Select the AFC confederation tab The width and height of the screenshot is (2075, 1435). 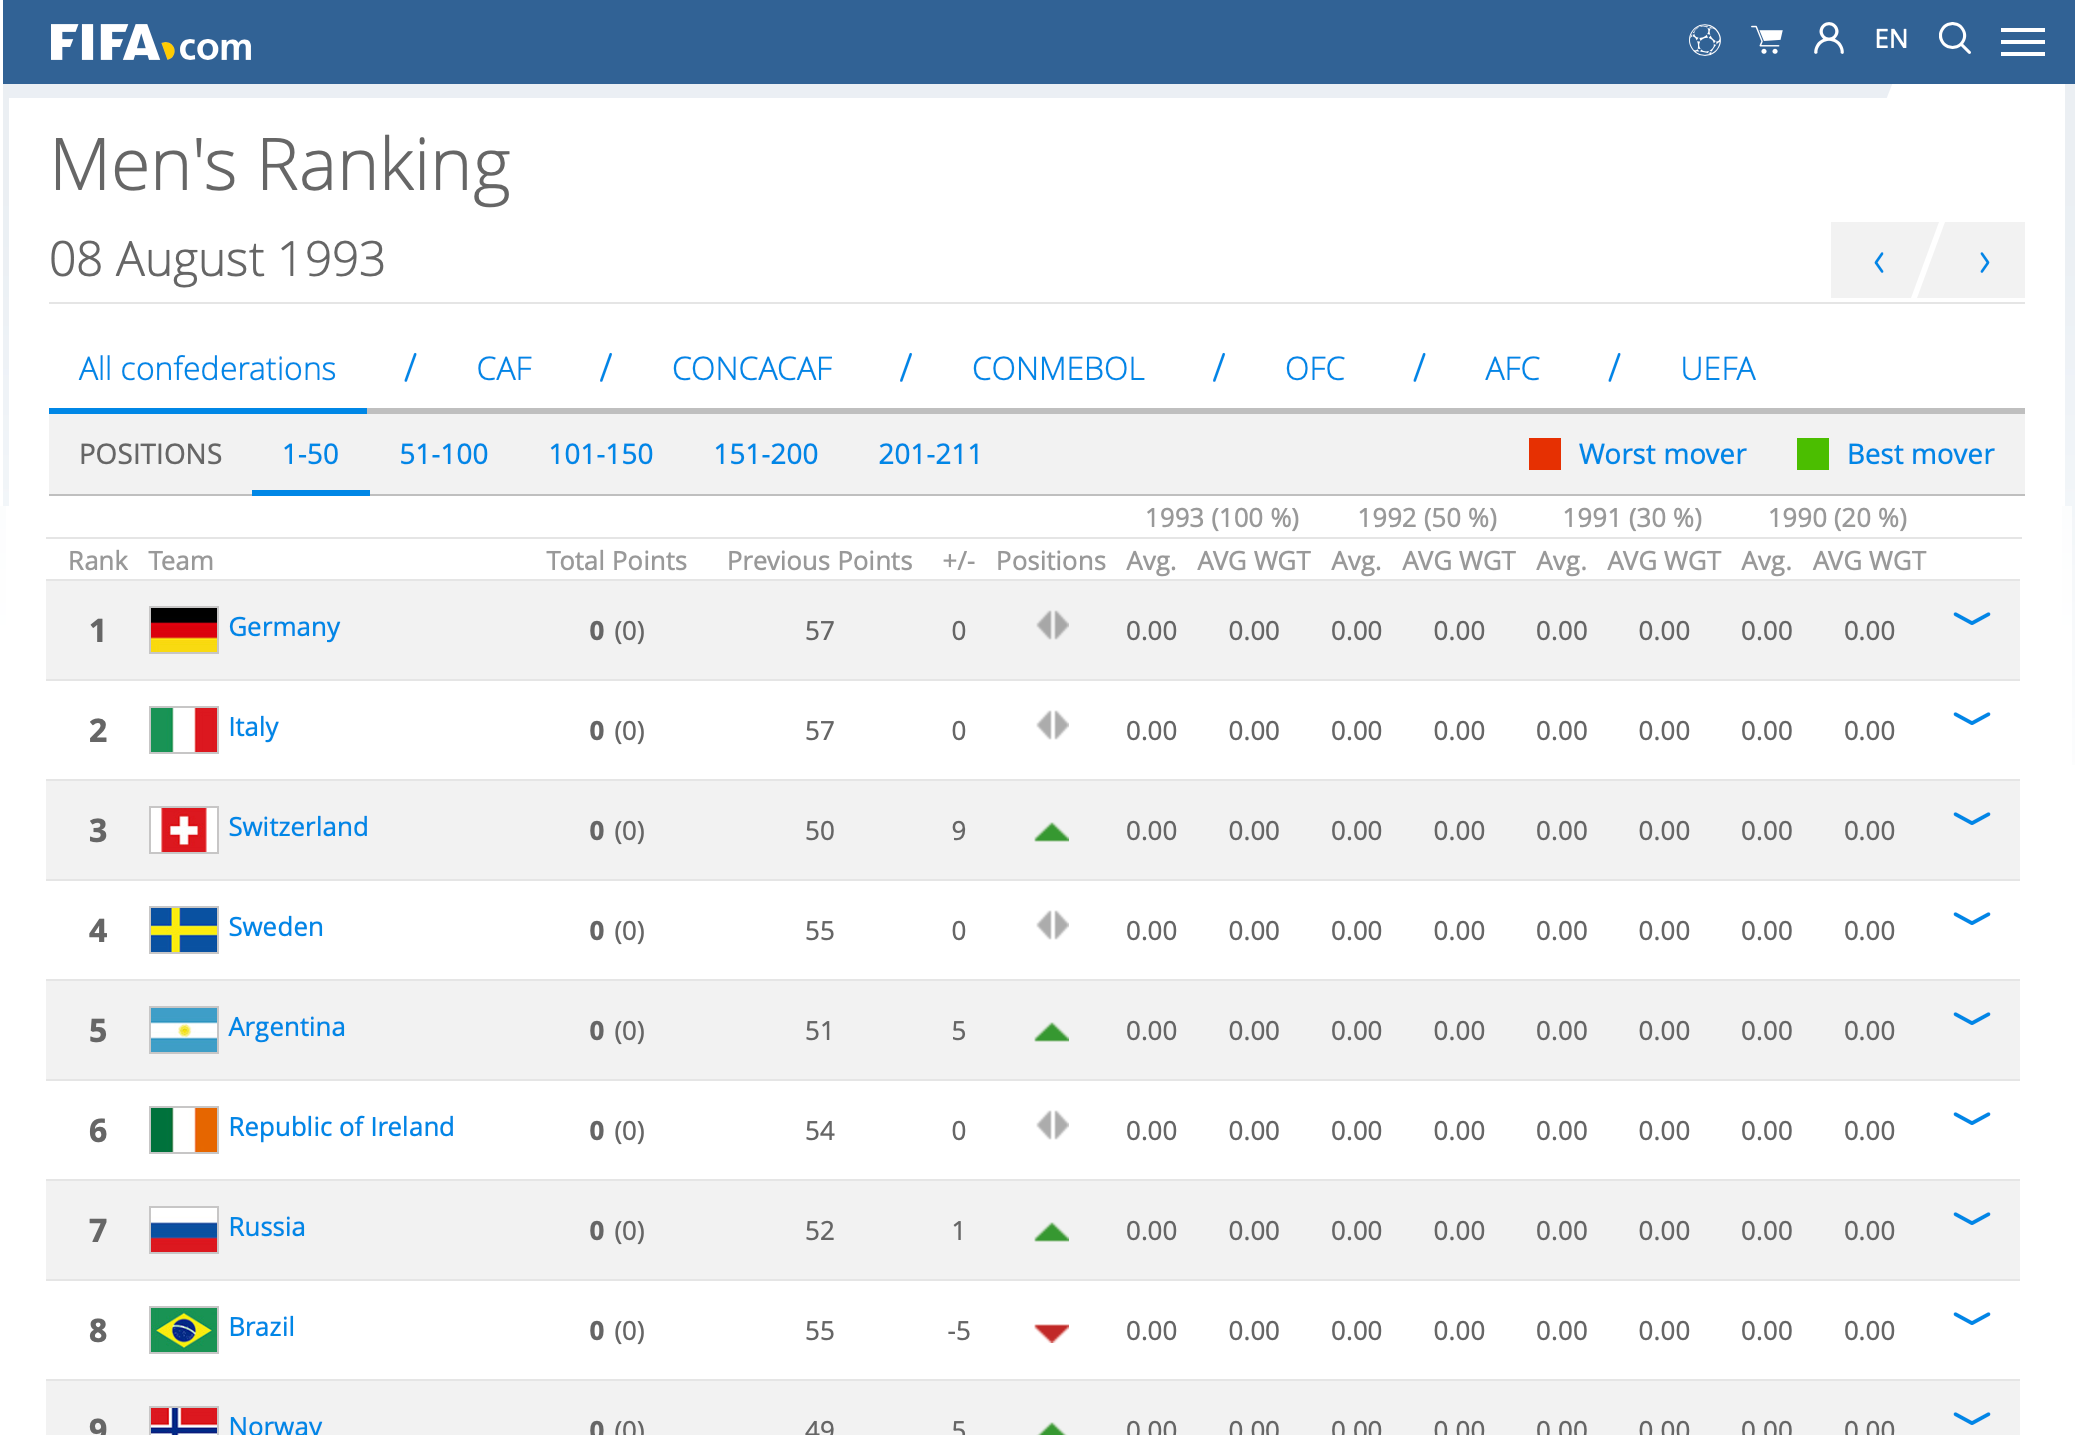(x=1512, y=369)
